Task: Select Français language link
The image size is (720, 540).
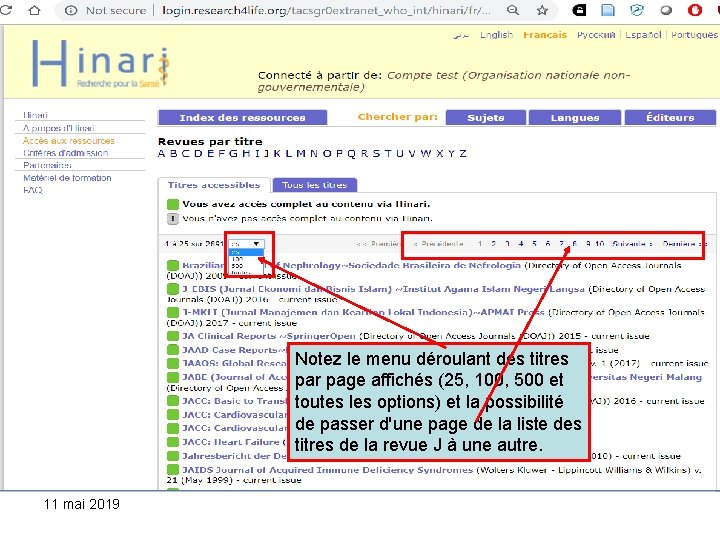Action: 545,35
